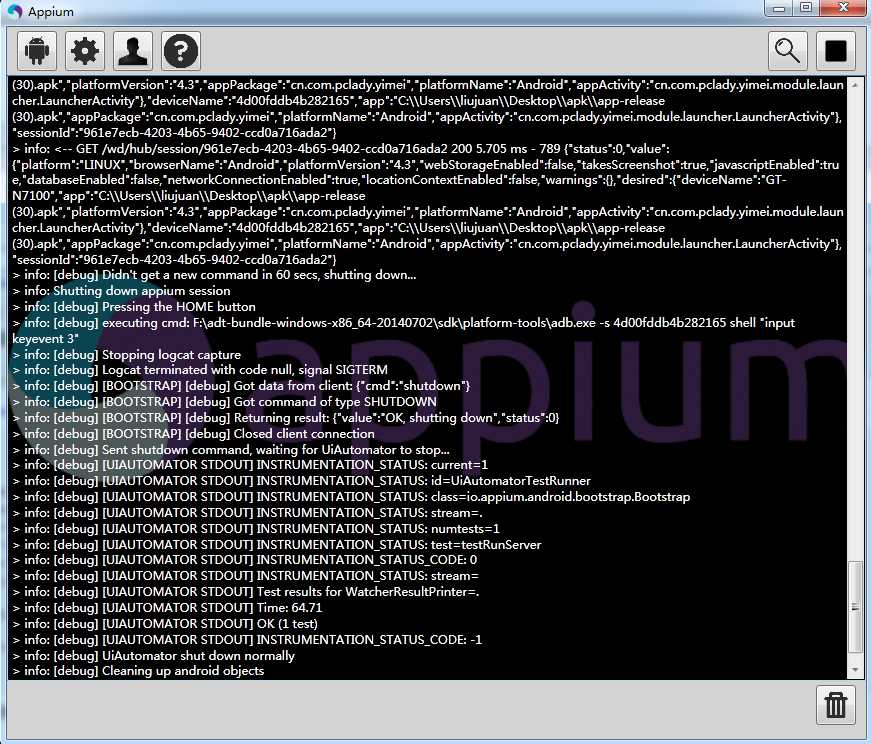
Task: Click the Appium logo in title bar
Action: point(15,11)
